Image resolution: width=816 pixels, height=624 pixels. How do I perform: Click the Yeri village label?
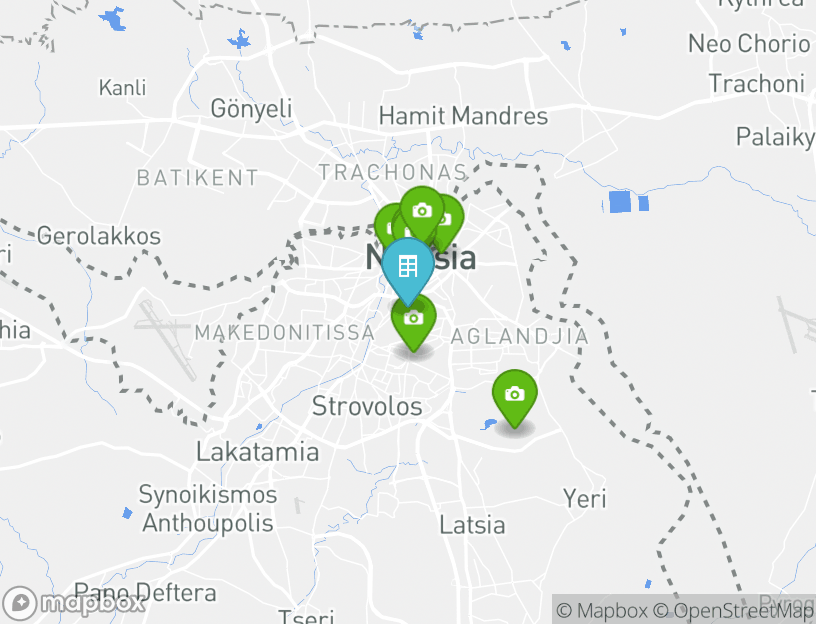(584, 499)
